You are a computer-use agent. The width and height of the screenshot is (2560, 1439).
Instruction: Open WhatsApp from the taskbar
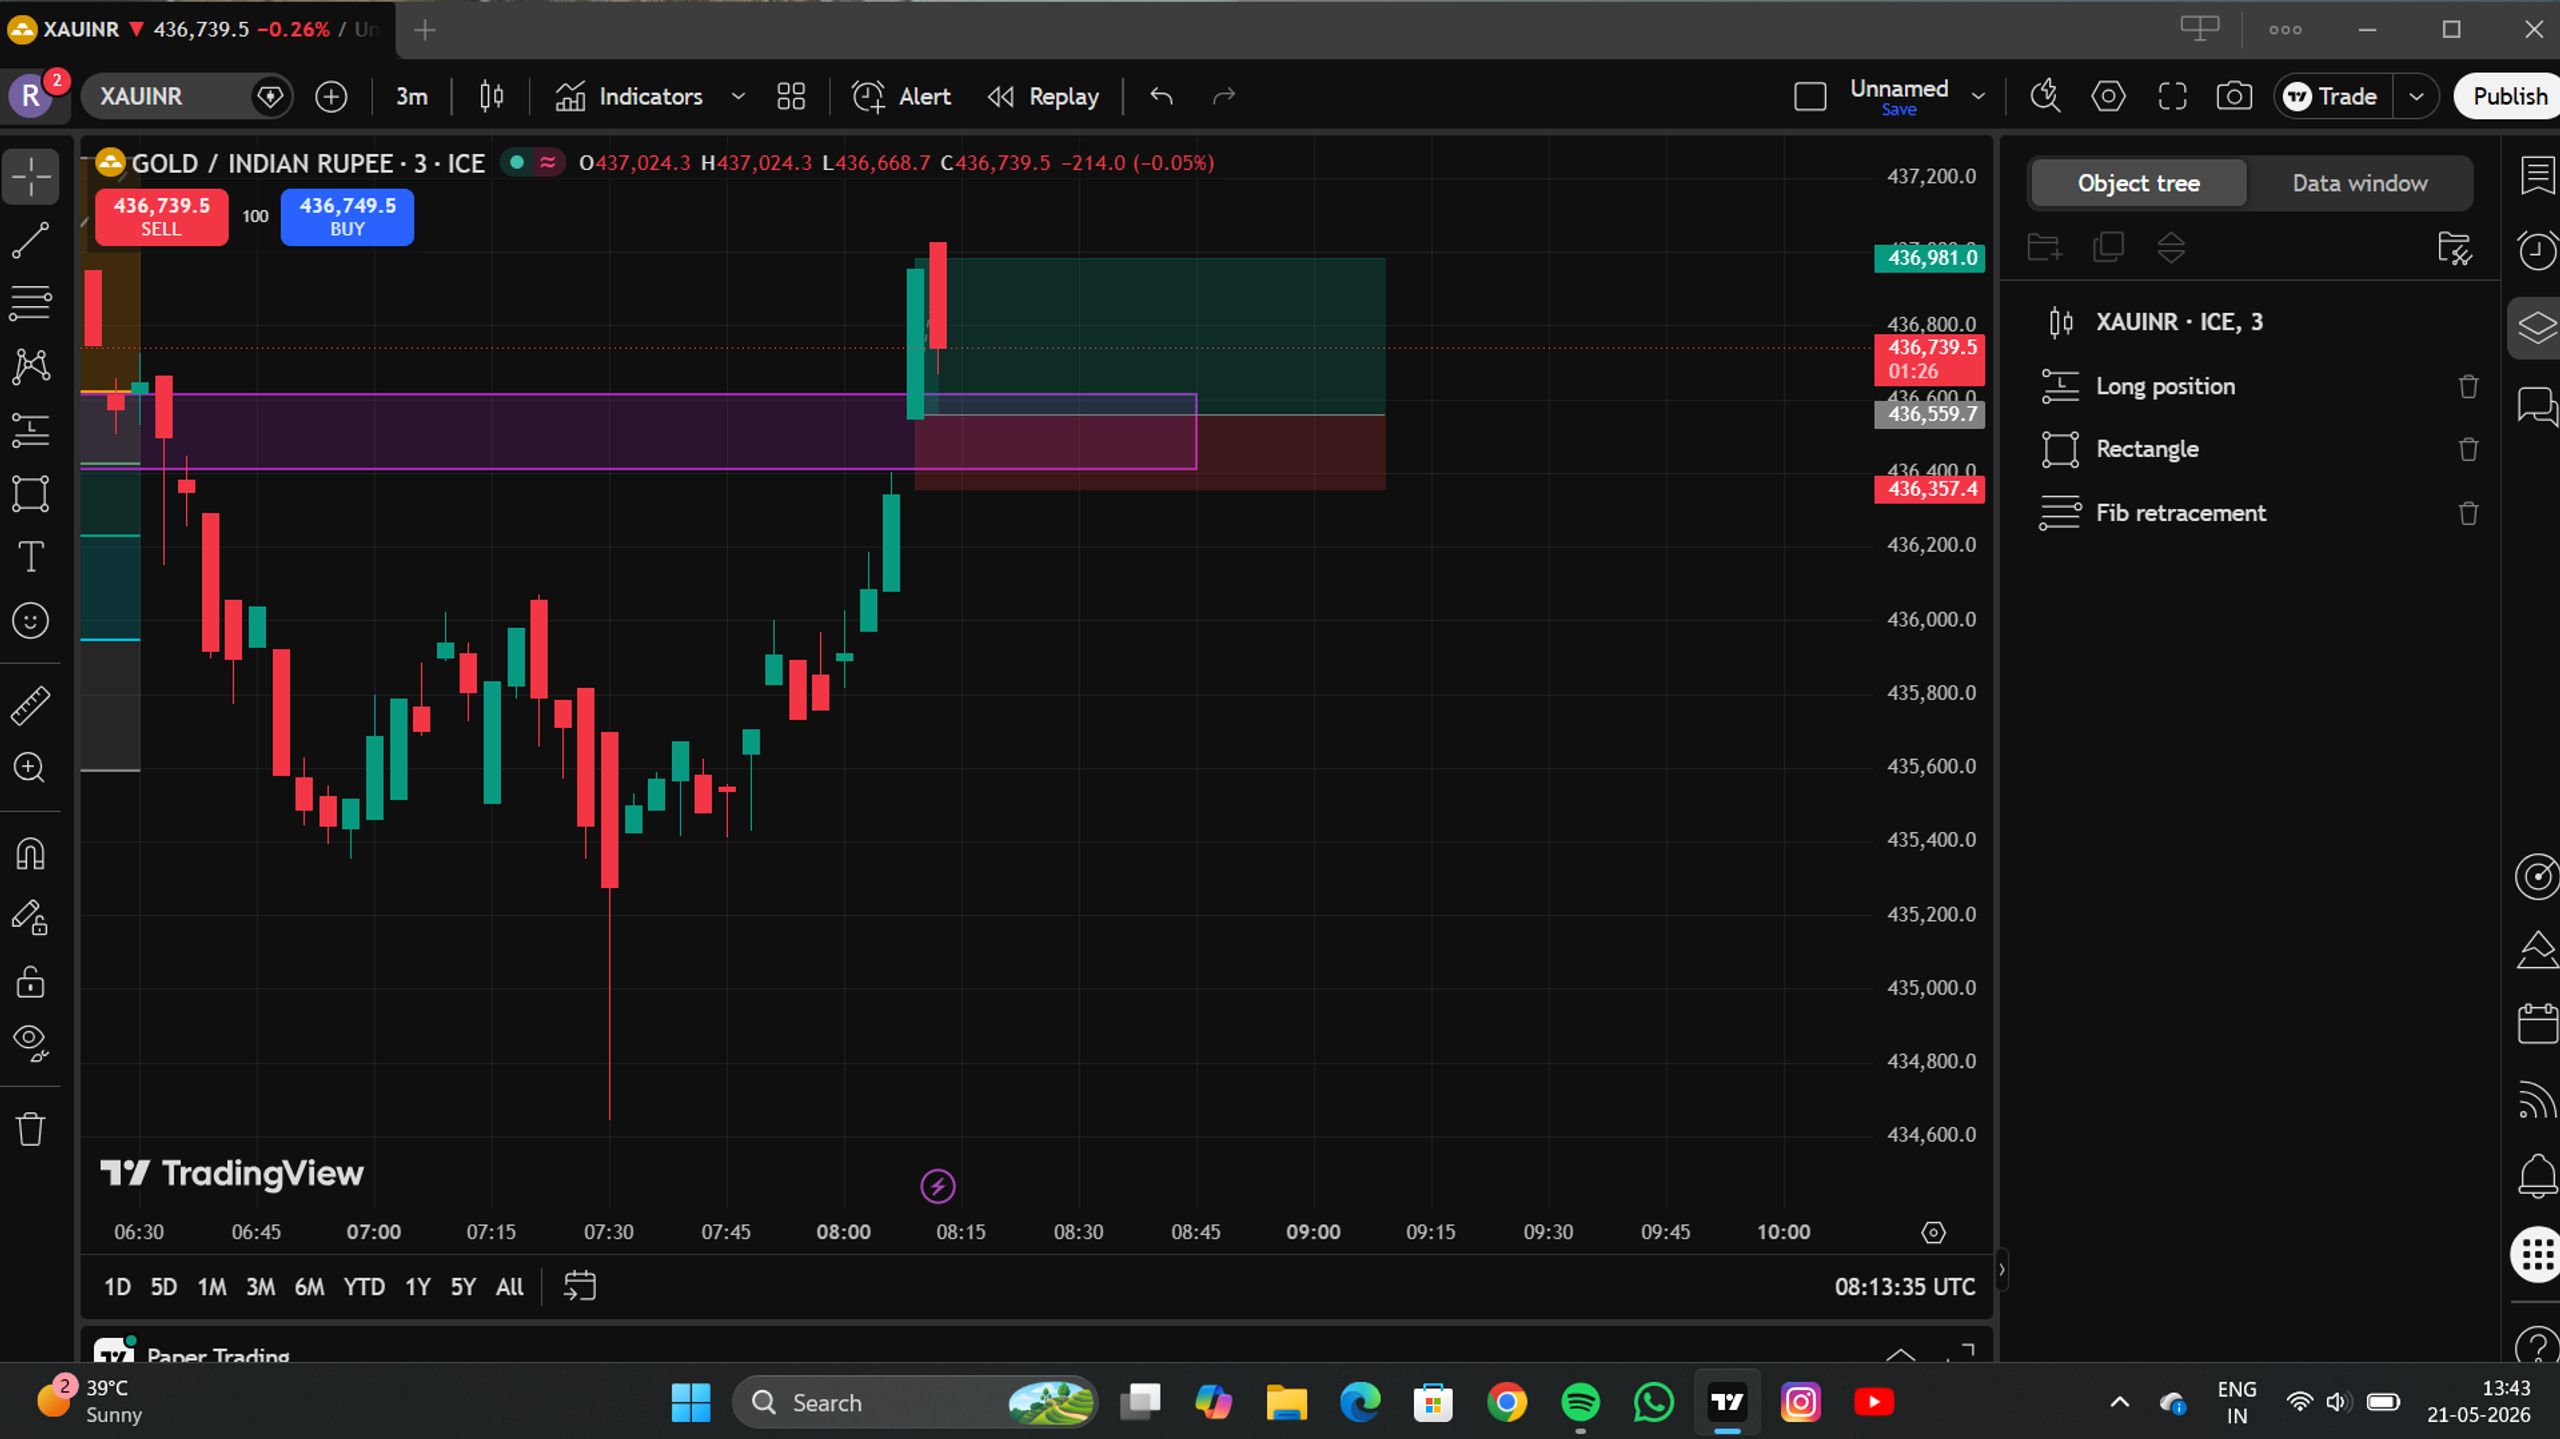click(x=1654, y=1402)
